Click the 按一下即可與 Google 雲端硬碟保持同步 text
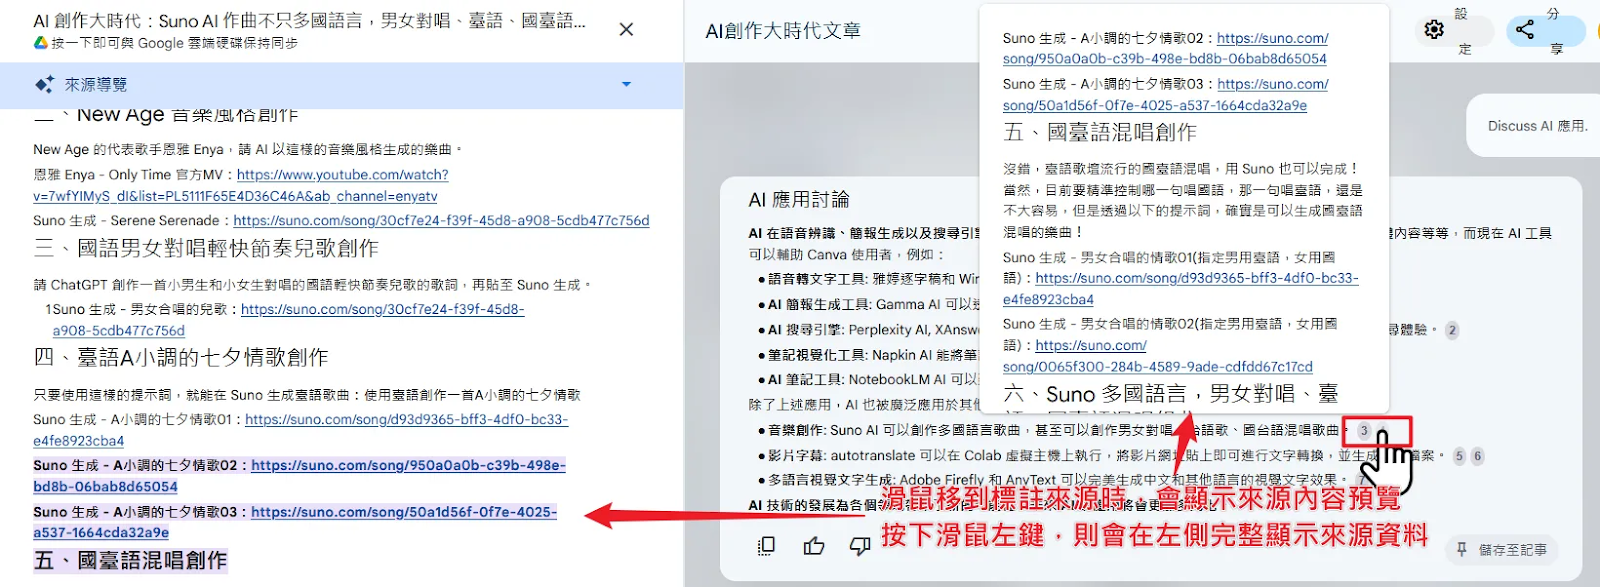 click(x=174, y=43)
